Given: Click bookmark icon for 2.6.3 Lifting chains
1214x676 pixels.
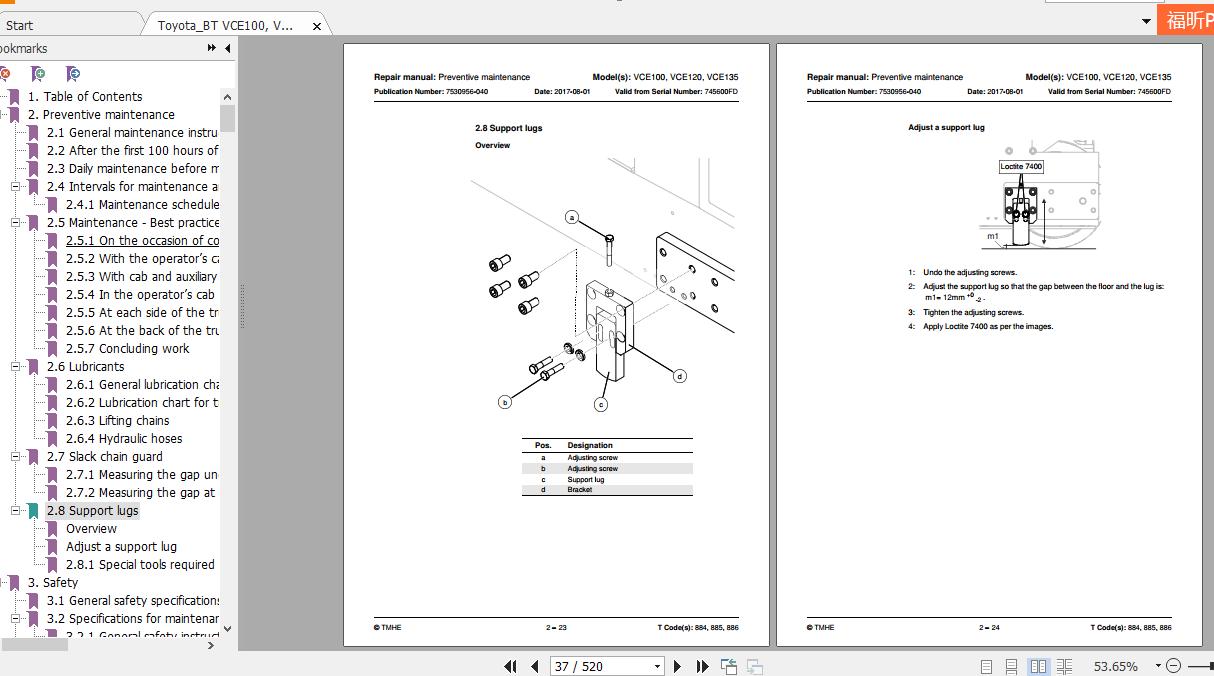Looking at the screenshot, I should click(53, 421).
